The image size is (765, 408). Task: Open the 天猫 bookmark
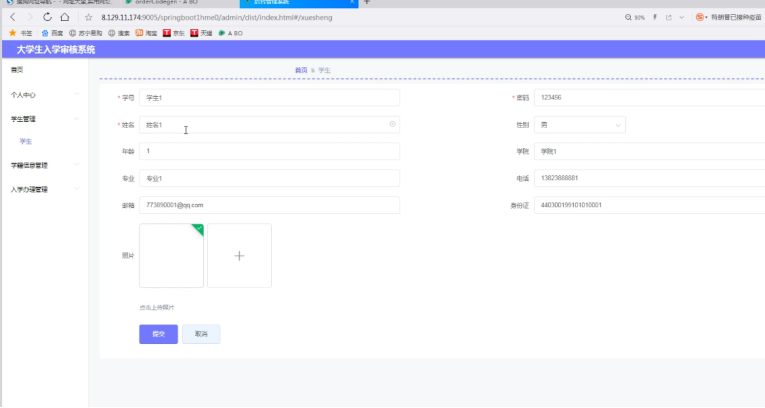tap(201, 33)
